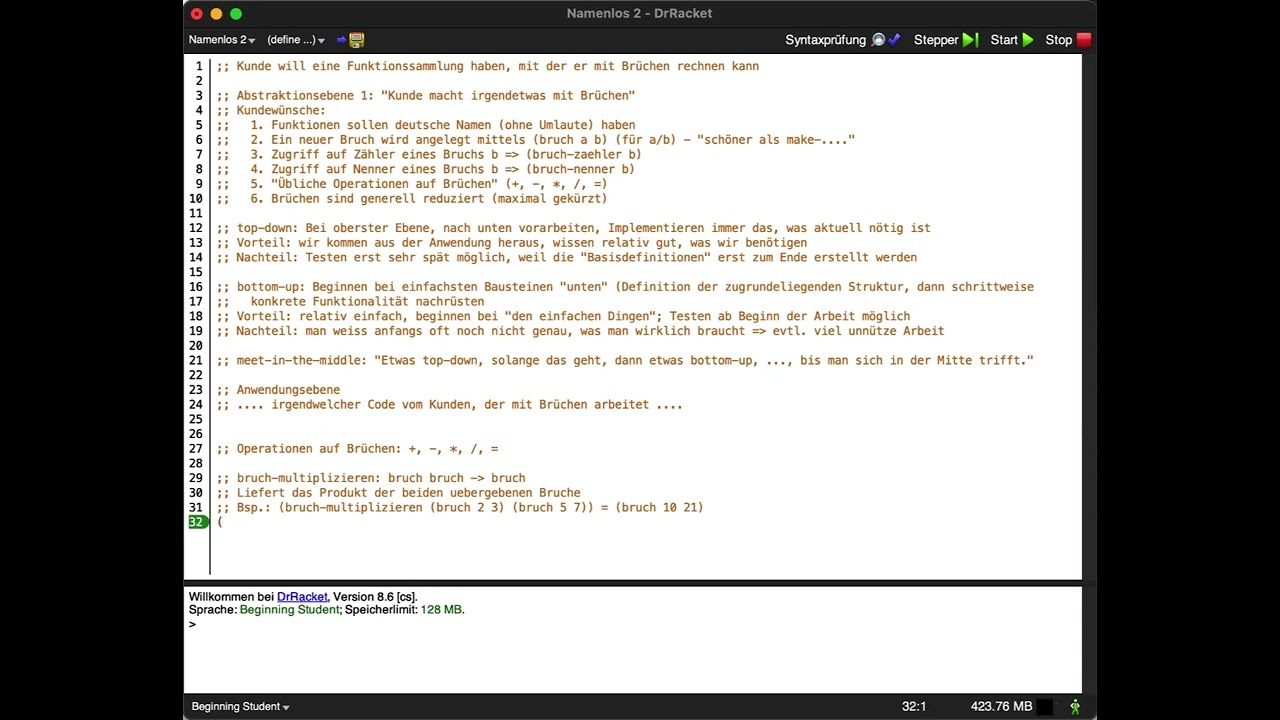Click line 31 Bsp. bruch-multiplizieren example
The height and width of the screenshot is (720, 1280).
[460, 507]
